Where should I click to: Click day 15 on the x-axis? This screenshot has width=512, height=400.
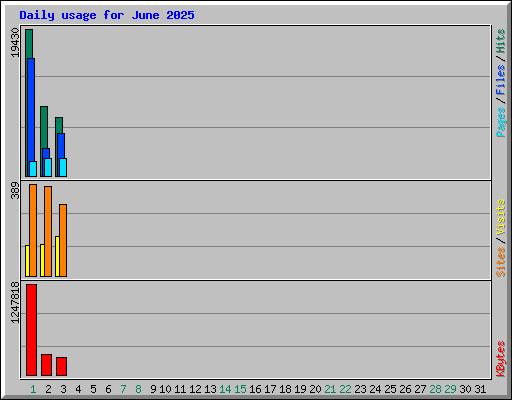[x=240, y=389]
